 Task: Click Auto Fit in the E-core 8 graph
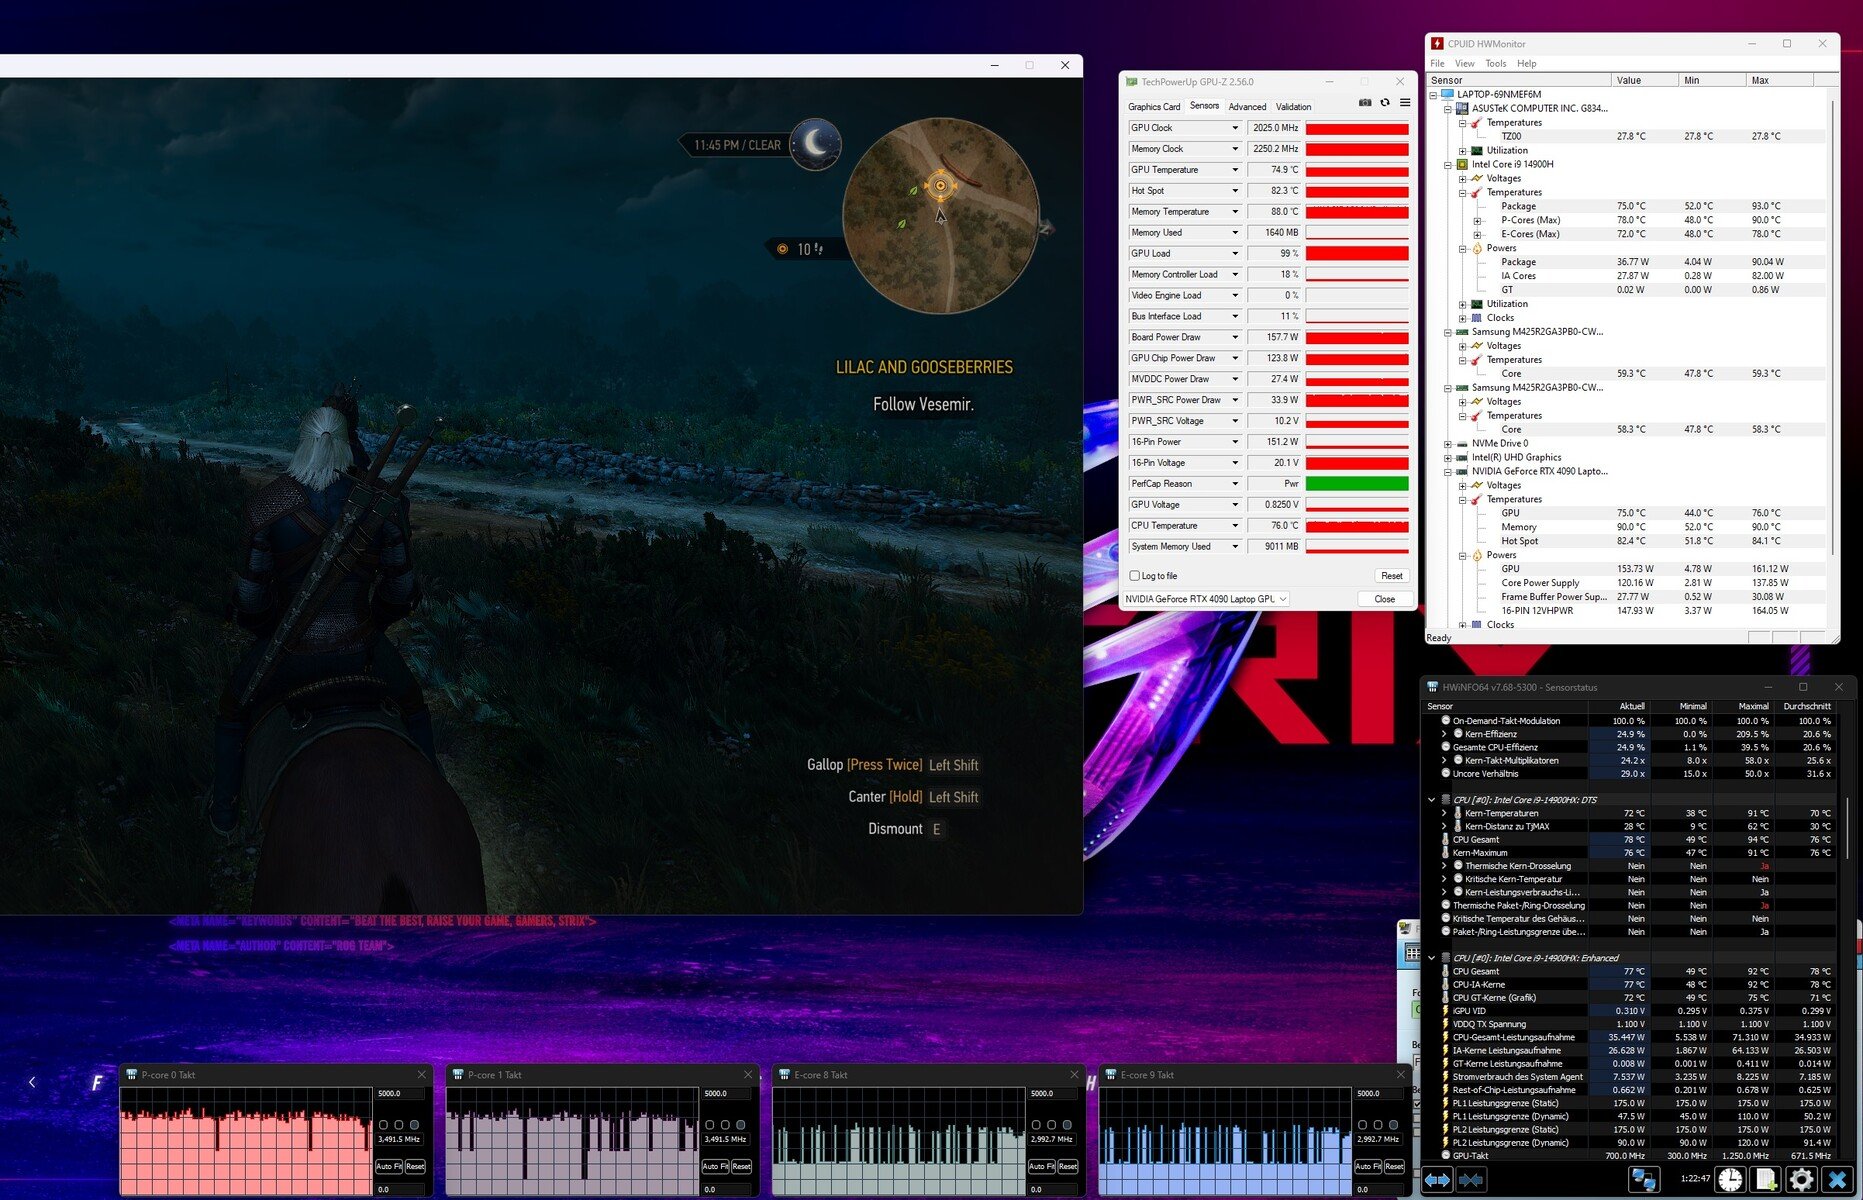[1041, 1166]
